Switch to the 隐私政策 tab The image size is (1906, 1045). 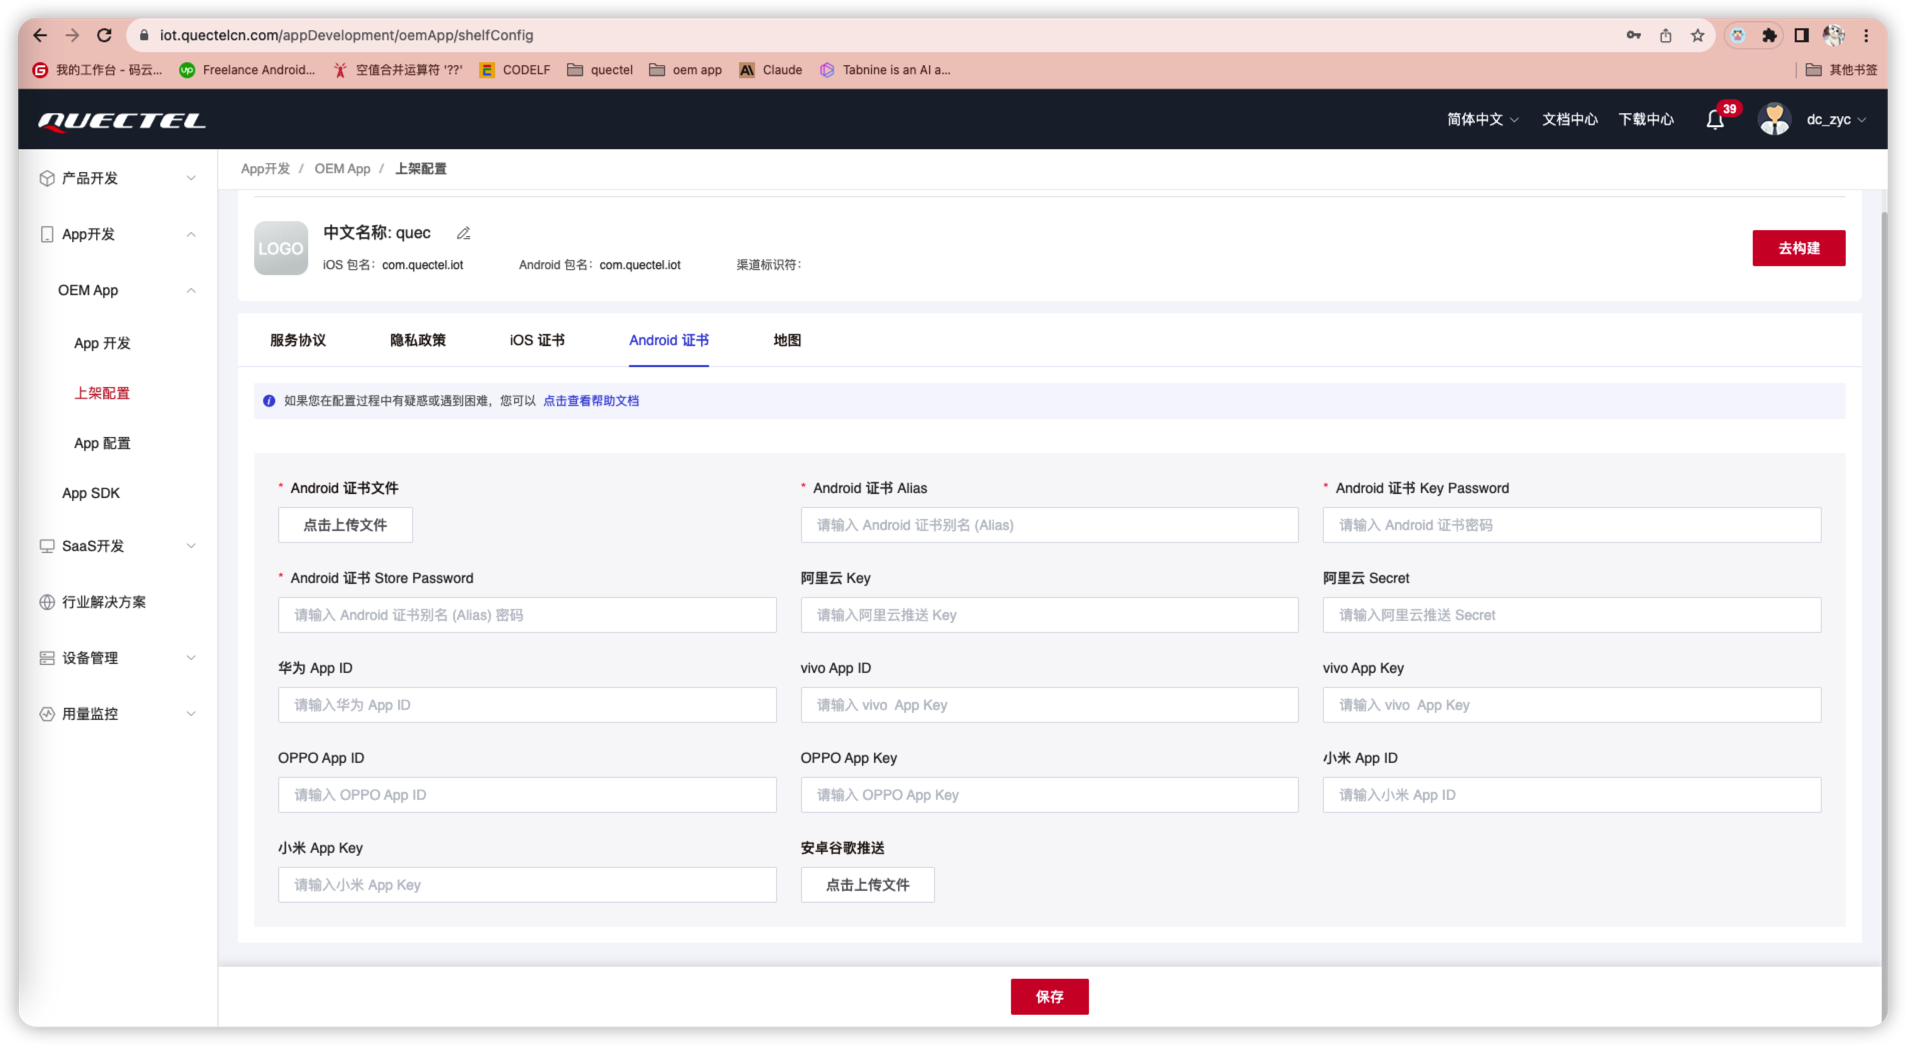(418, 340)
